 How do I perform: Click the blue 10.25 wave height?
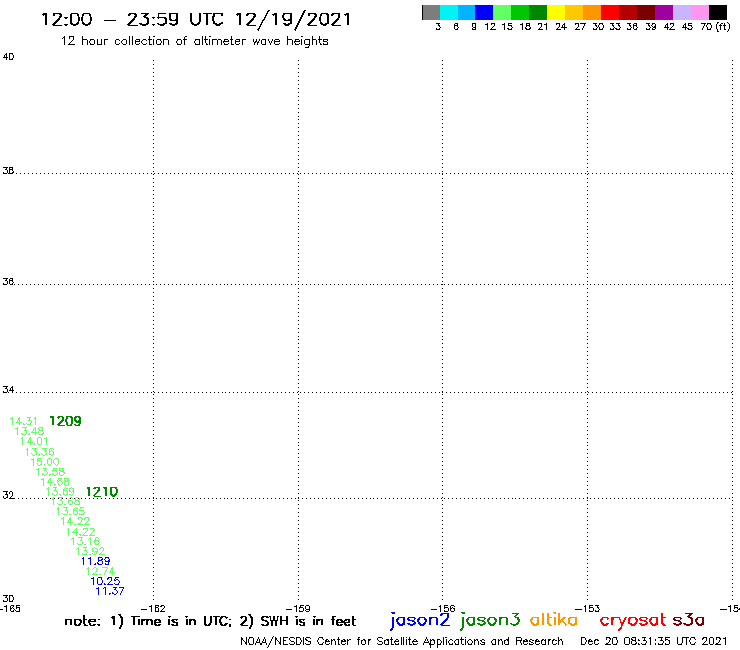pos(105,581)
